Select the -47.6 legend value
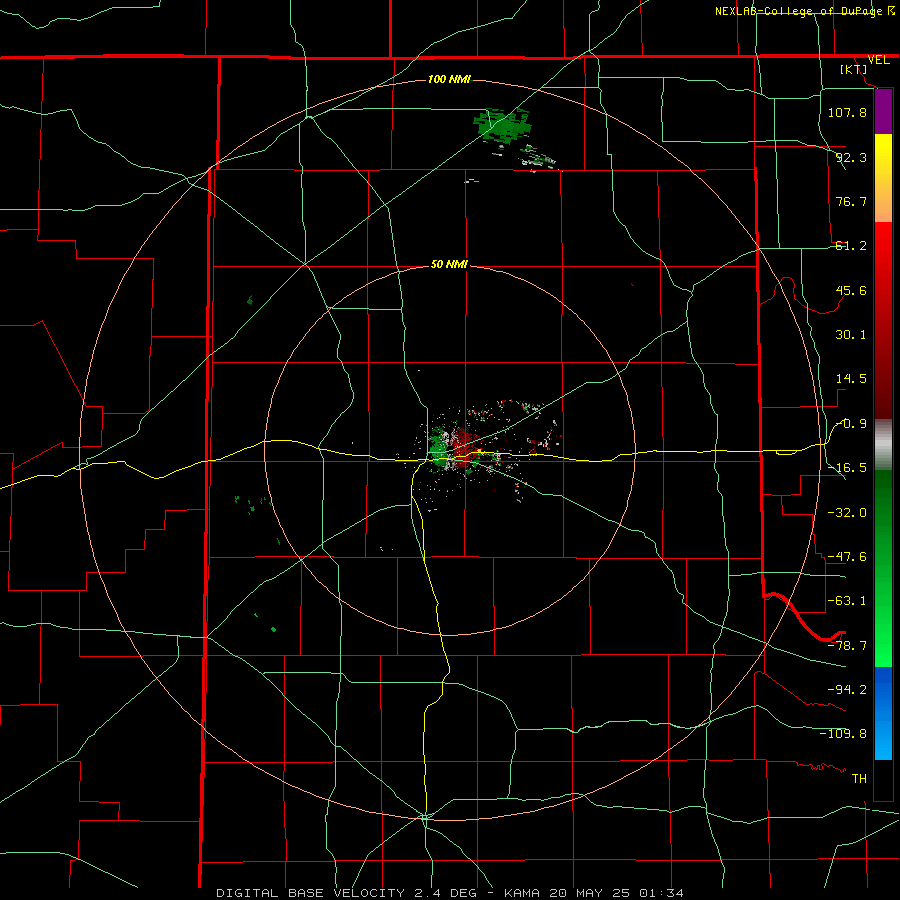The image size is (900, 900). (x=847, y=557)
